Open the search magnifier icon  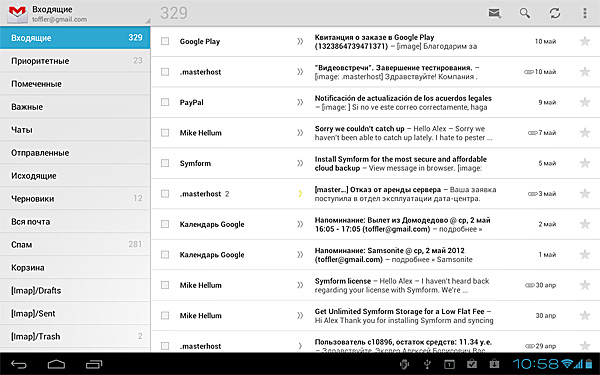click(525, 13)
